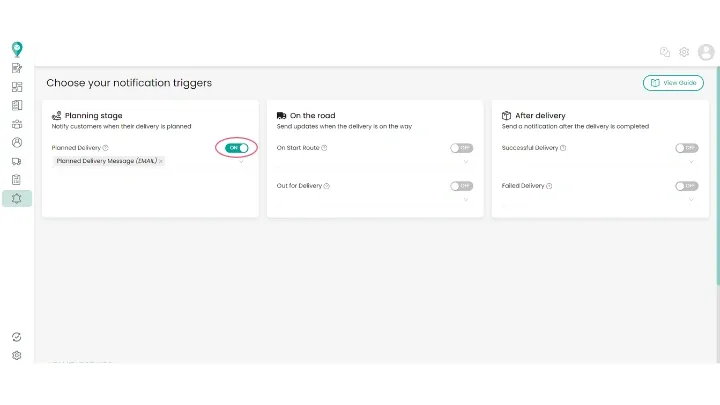
Task: Expand the Out for Delivery dropdown chevron
Action: pyautogui.click(x=466, y=199)
